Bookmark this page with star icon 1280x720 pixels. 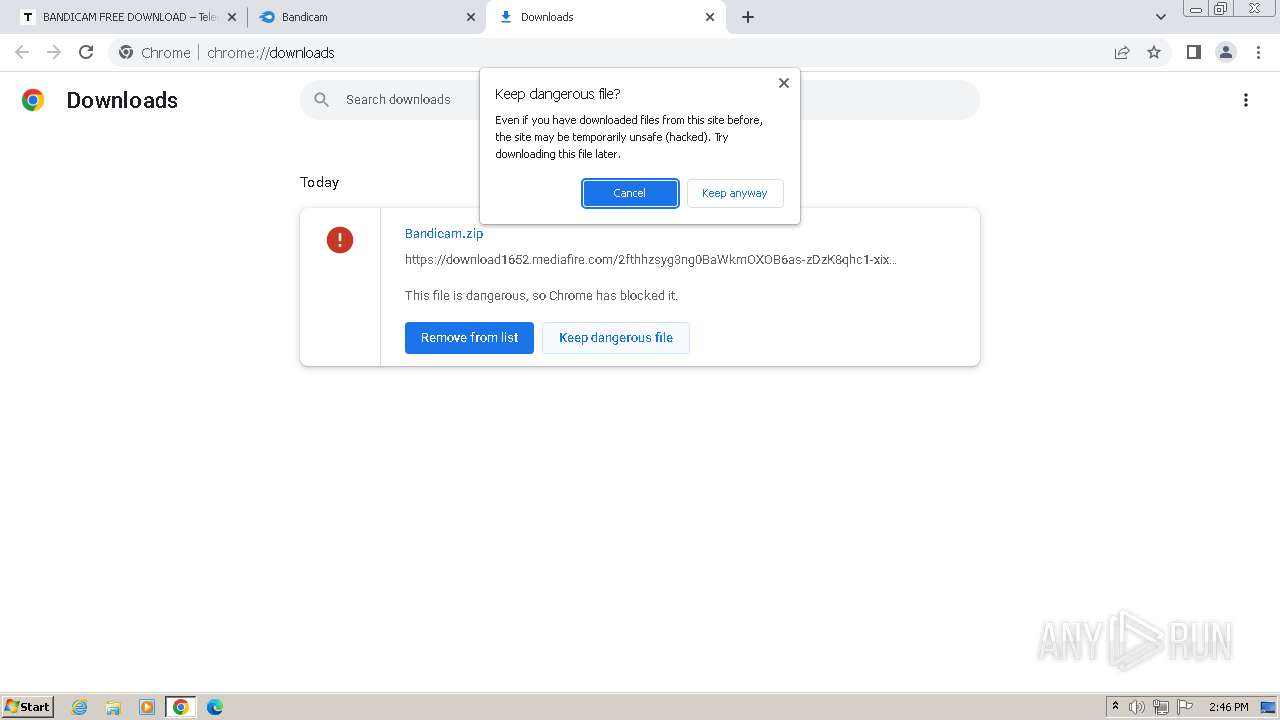(x=1154, y=52)
